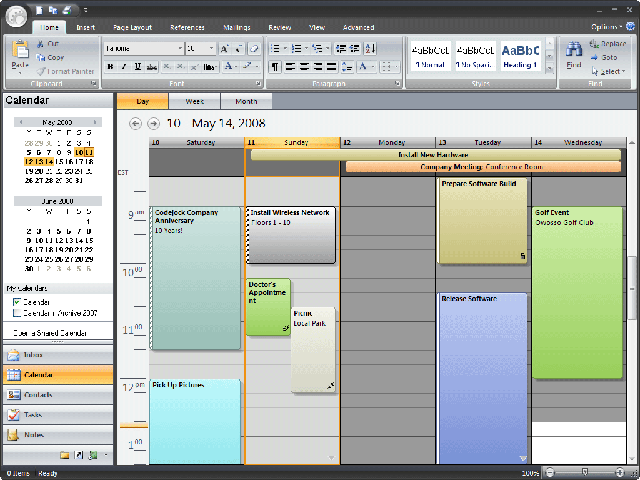Select the Day view button
The image size is (640, 480).
[142, 101]
